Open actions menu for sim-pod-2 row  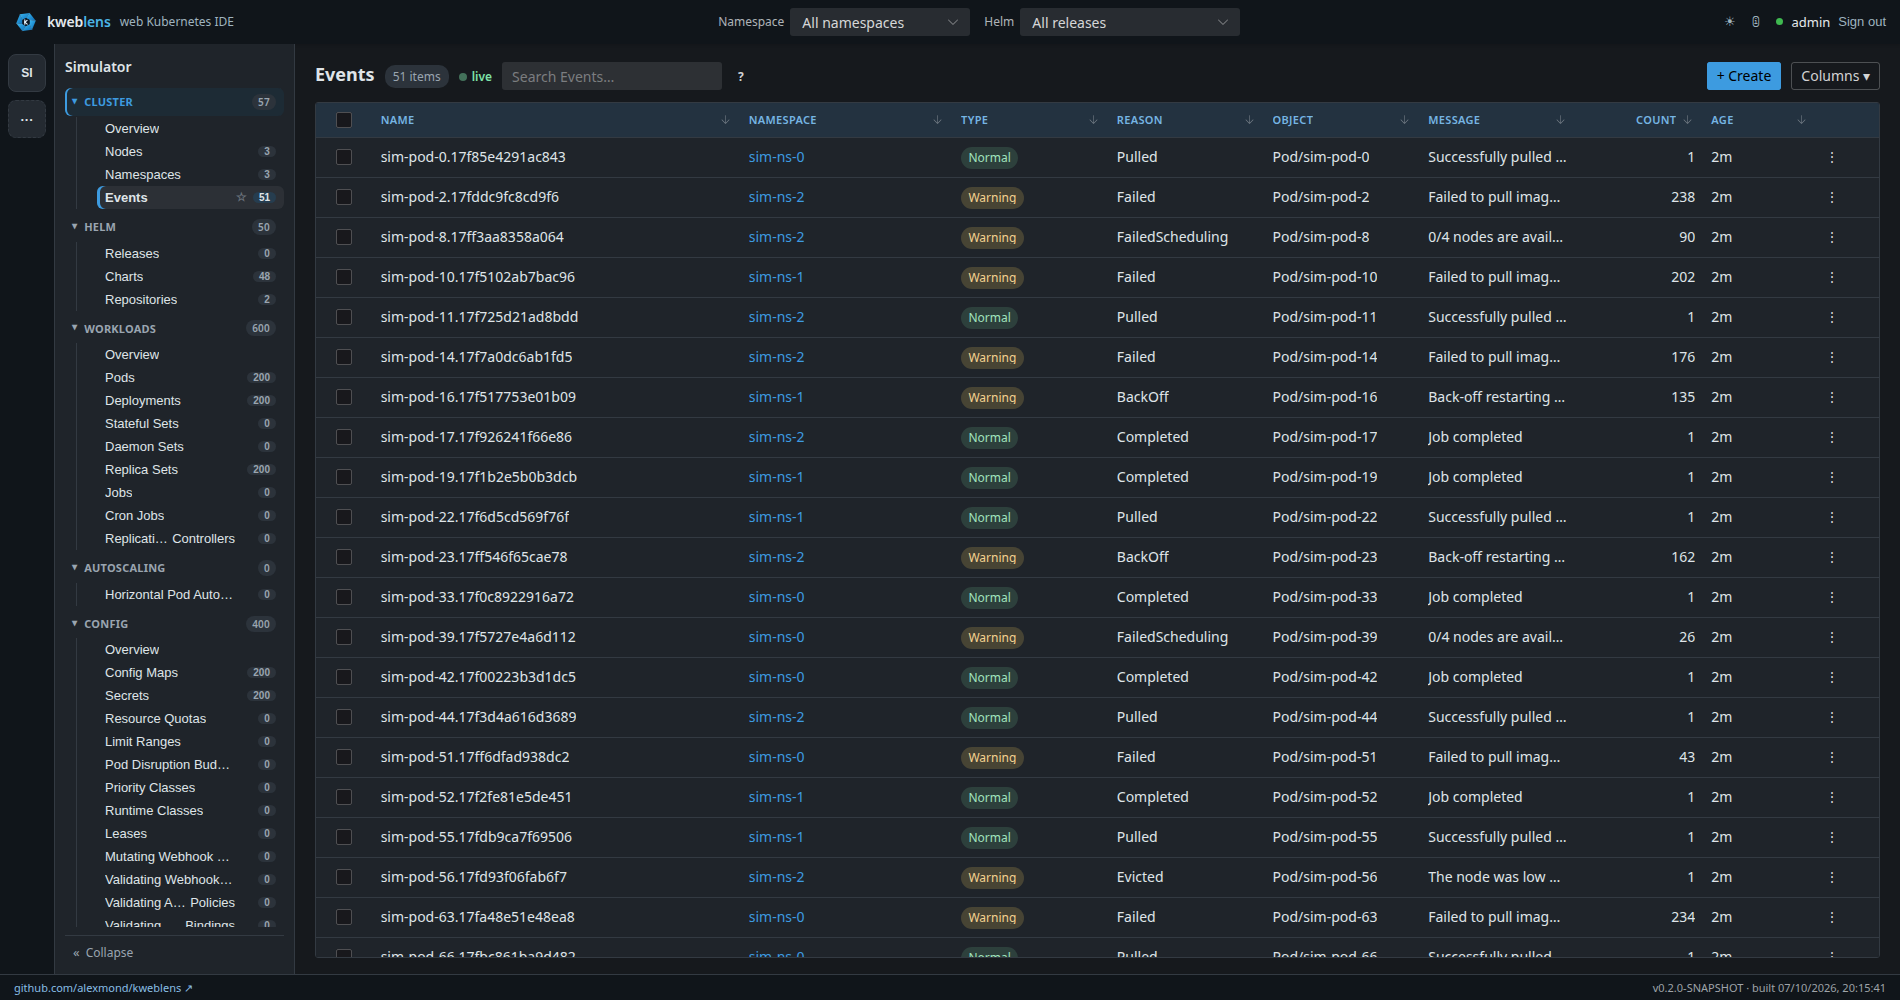pyautogui.click(x=1832, y=197)
